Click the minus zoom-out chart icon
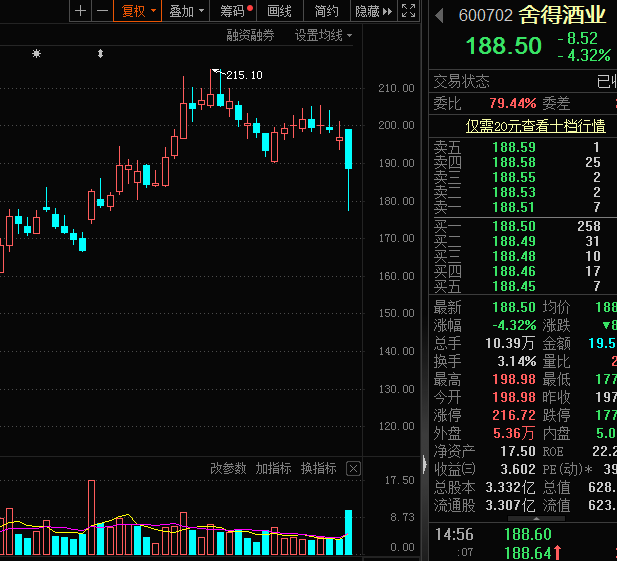The height and width of the screenshot is (561, 617). pyautogui.click(x=101, y=11)
